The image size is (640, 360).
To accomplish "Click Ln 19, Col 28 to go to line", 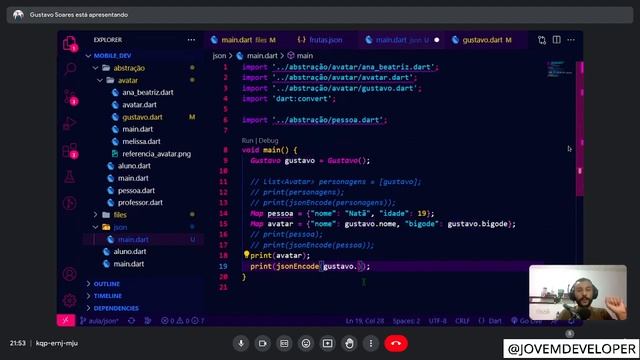I will click(364, 321).
